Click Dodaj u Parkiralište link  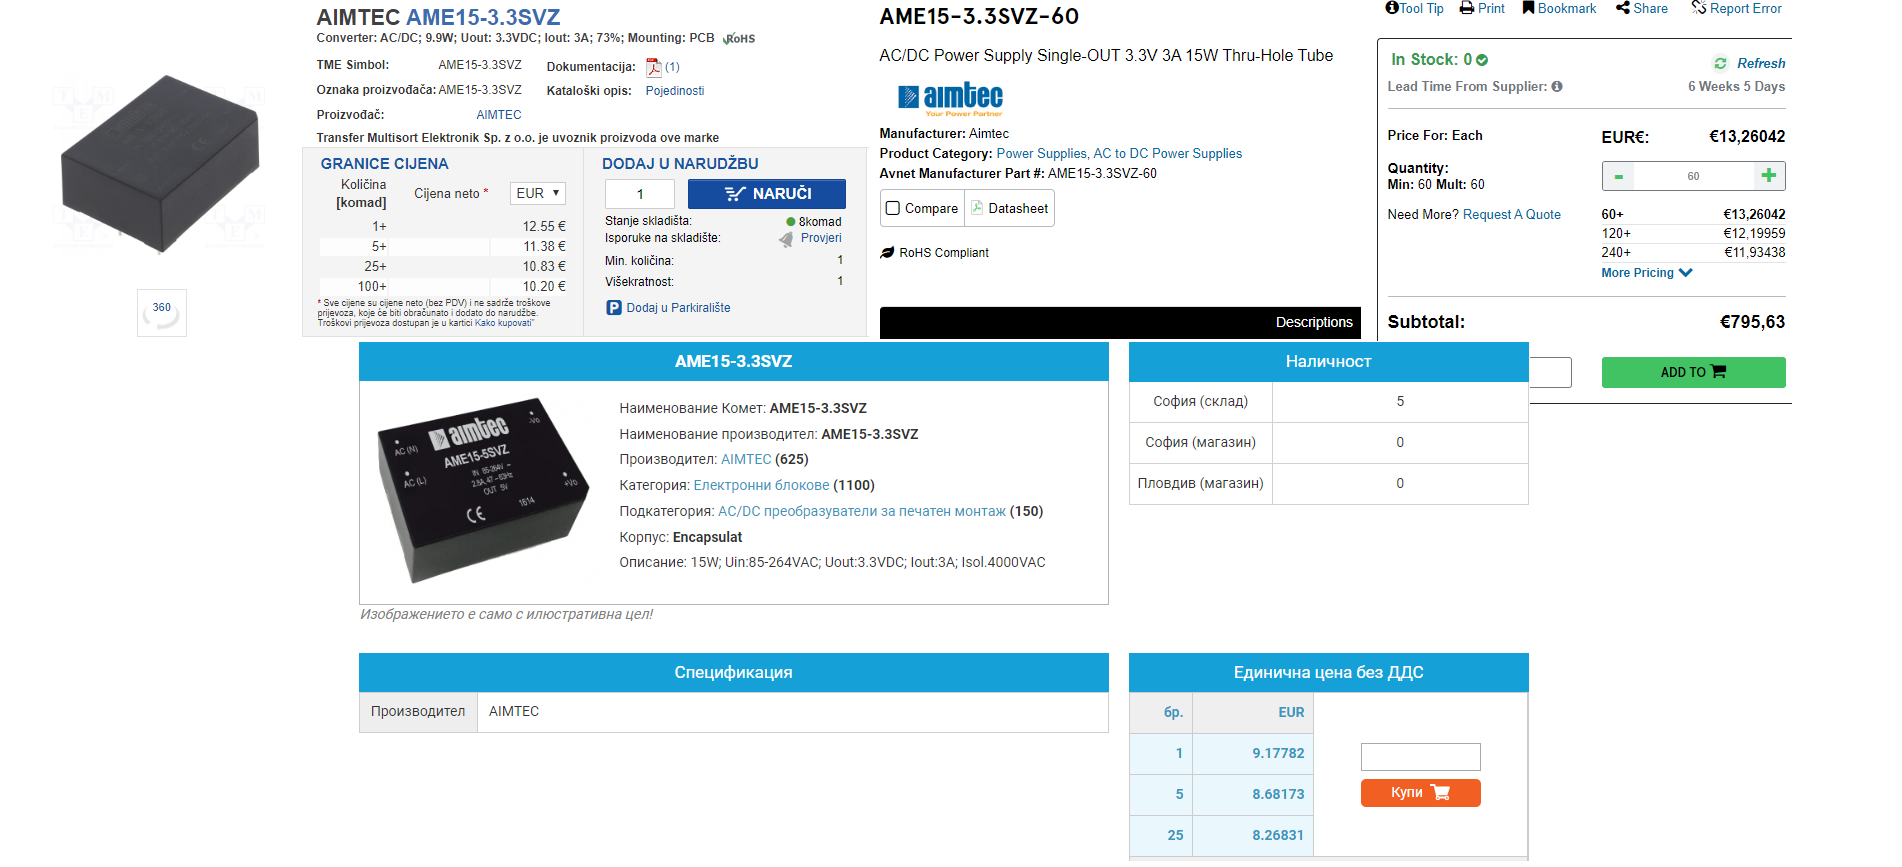click(x=679, y=308)
